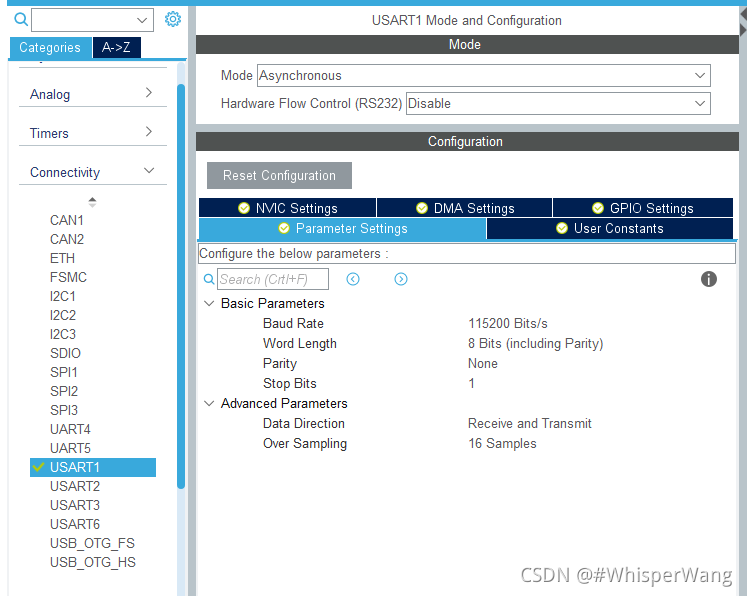Select SPI1 peripheral
747x596 pixels.
pos(63,373)
